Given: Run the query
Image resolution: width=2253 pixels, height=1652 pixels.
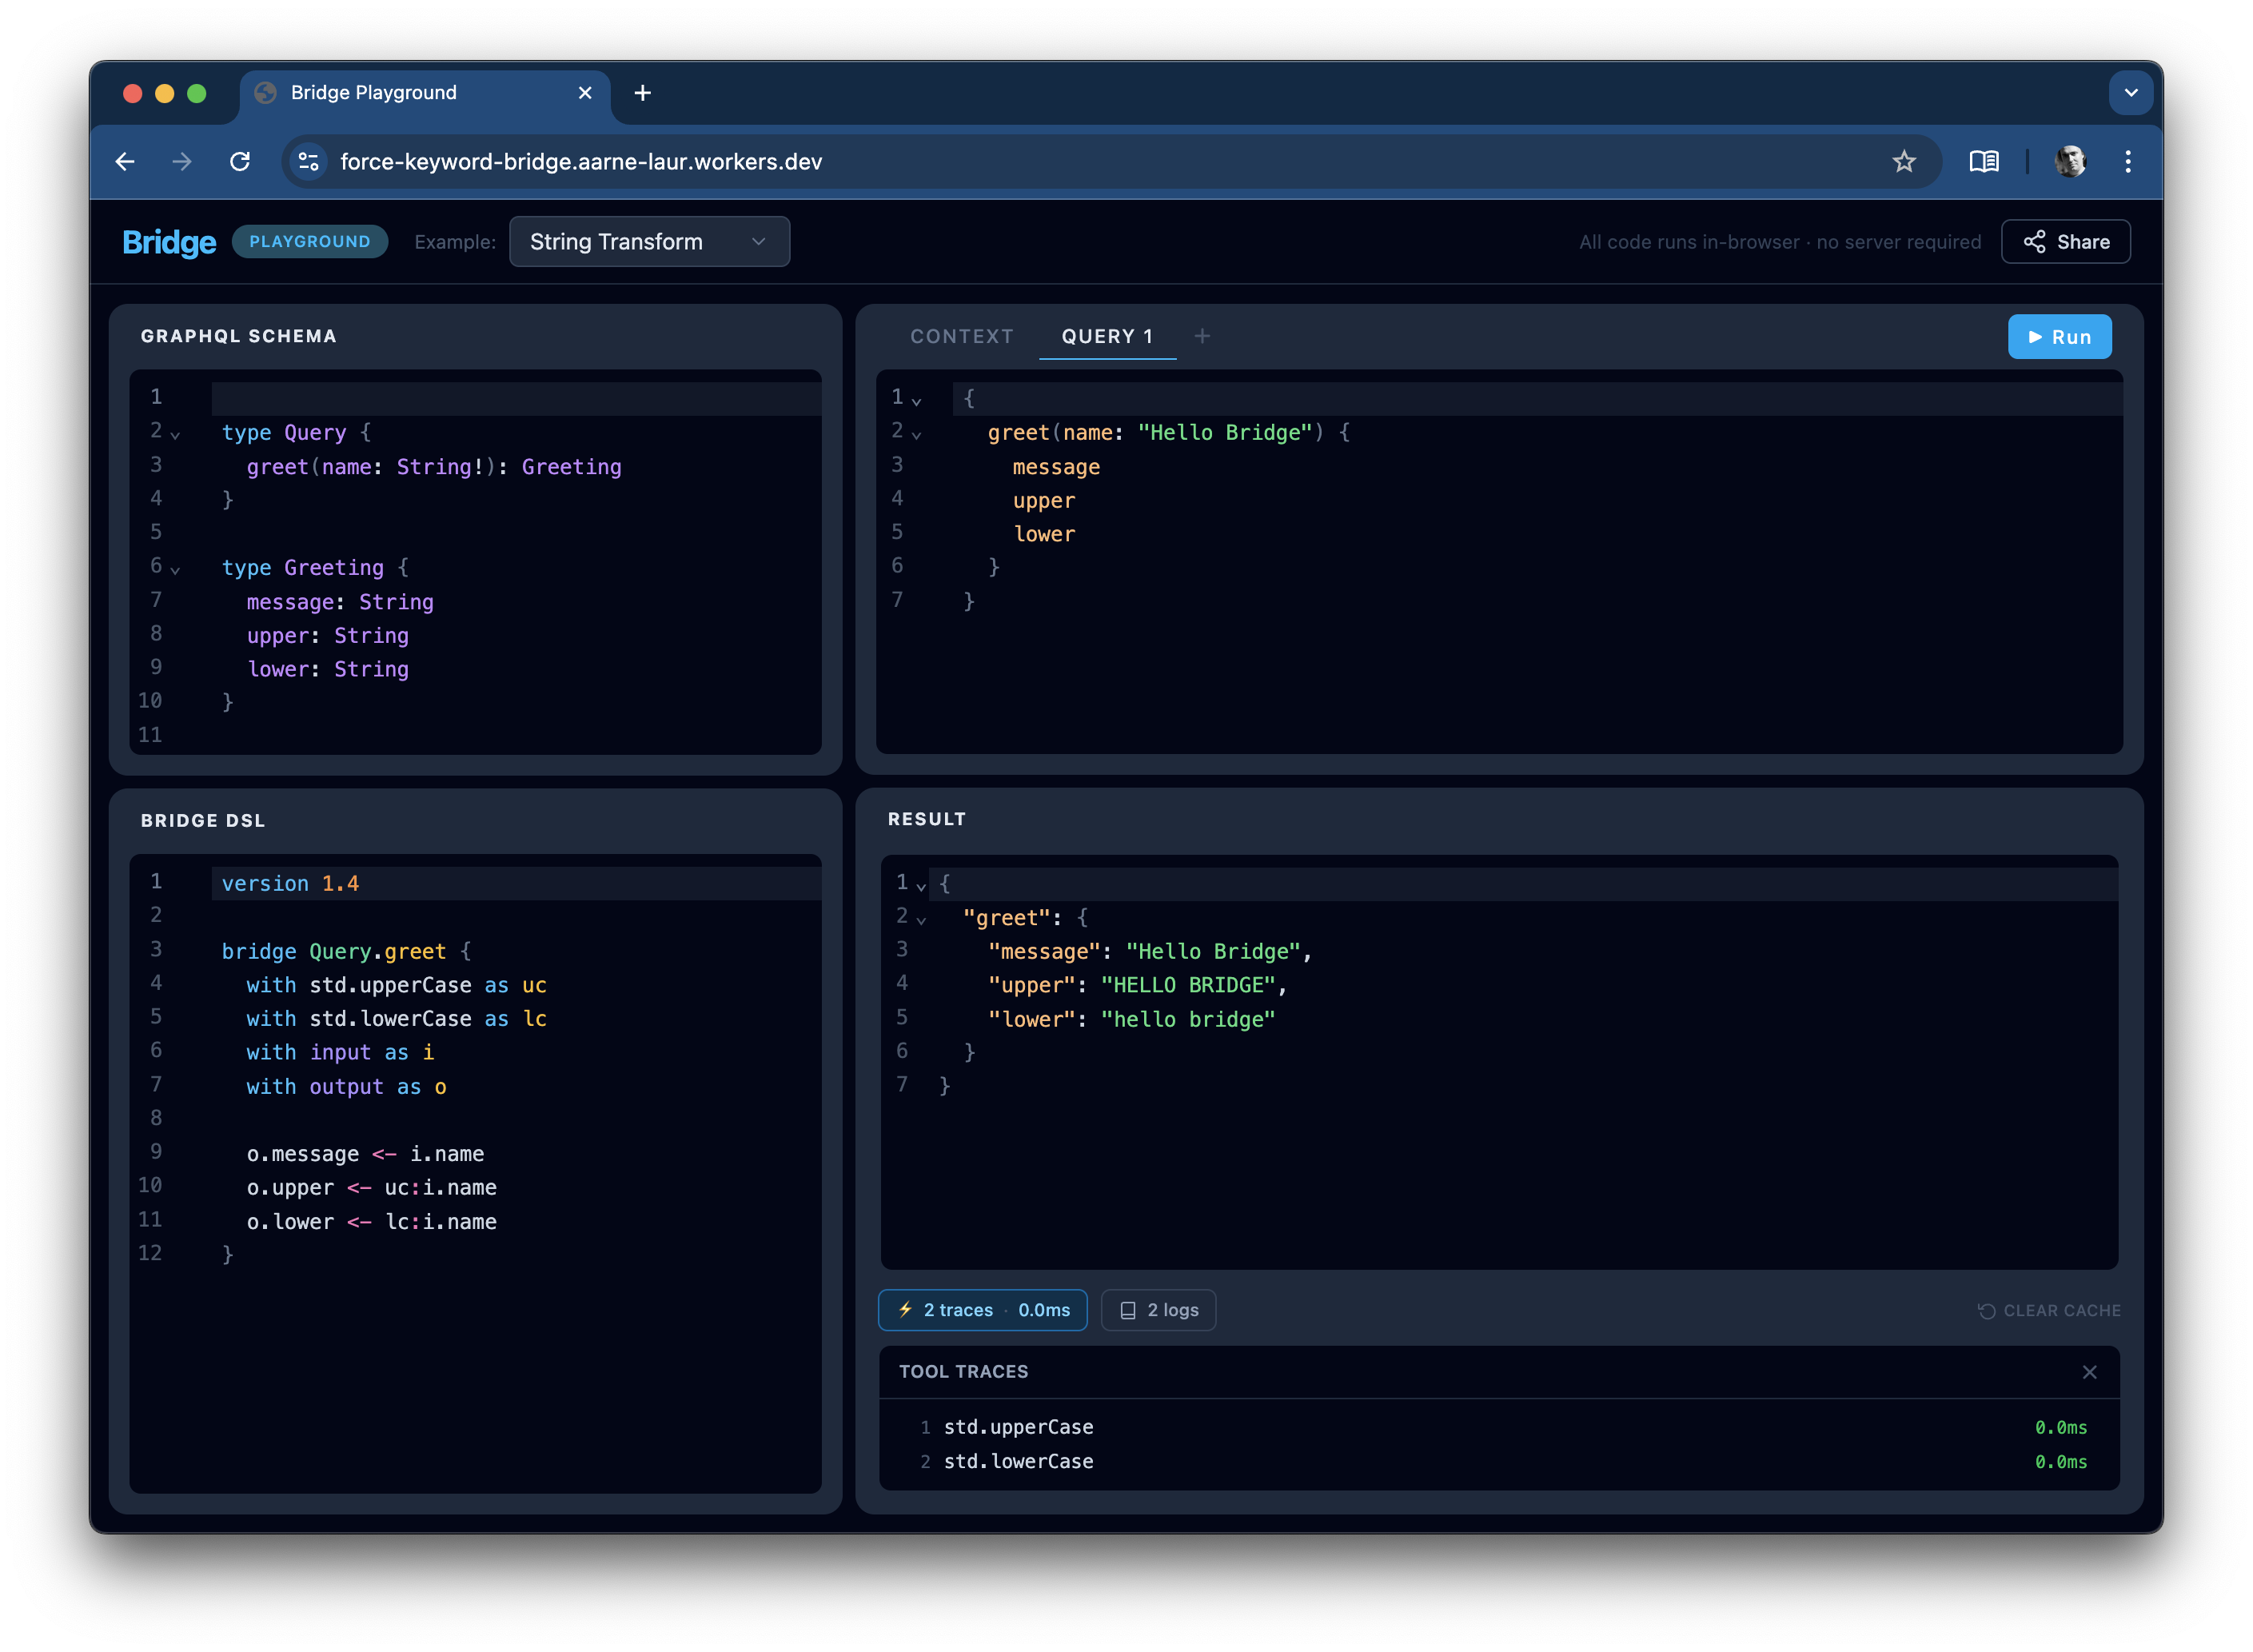Looking at the screenshot, I should [2059, 336].
